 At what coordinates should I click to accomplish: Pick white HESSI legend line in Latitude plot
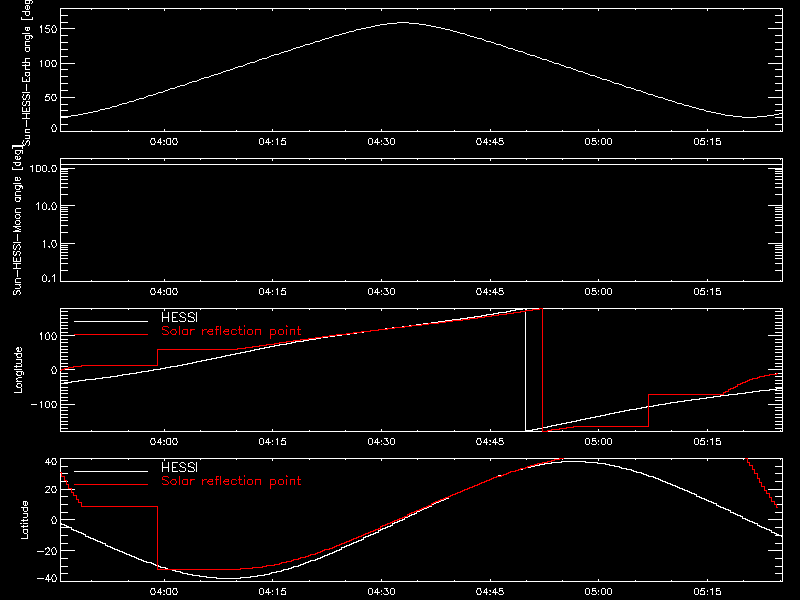point(111,471)
